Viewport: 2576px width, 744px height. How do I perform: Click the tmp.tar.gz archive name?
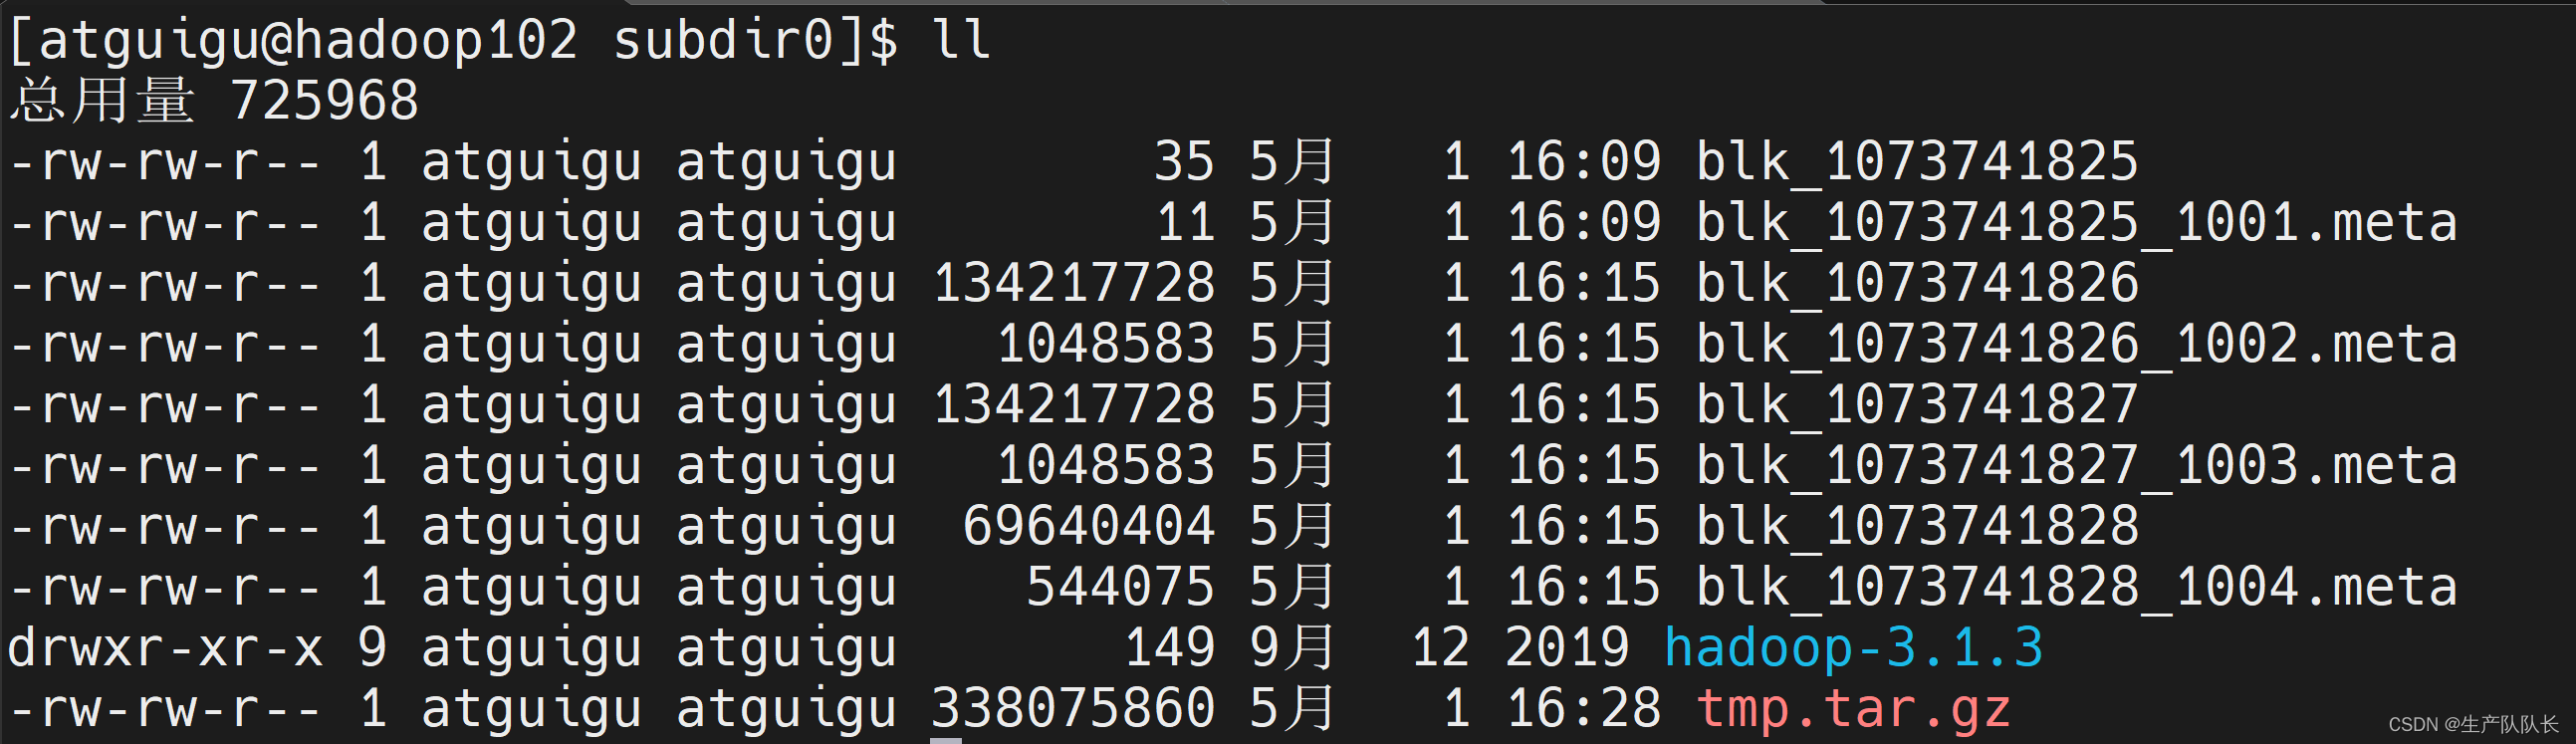pos(1854,711)
